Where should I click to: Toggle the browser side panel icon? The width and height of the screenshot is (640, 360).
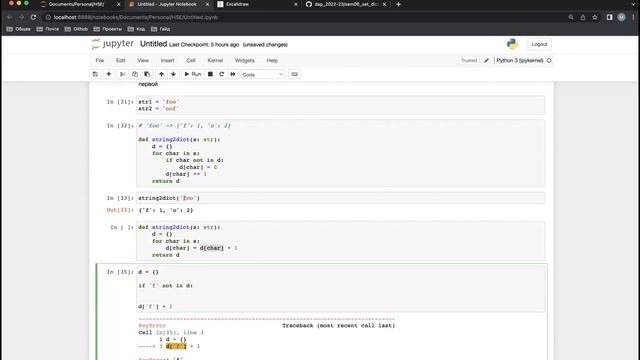pos(609,17)
